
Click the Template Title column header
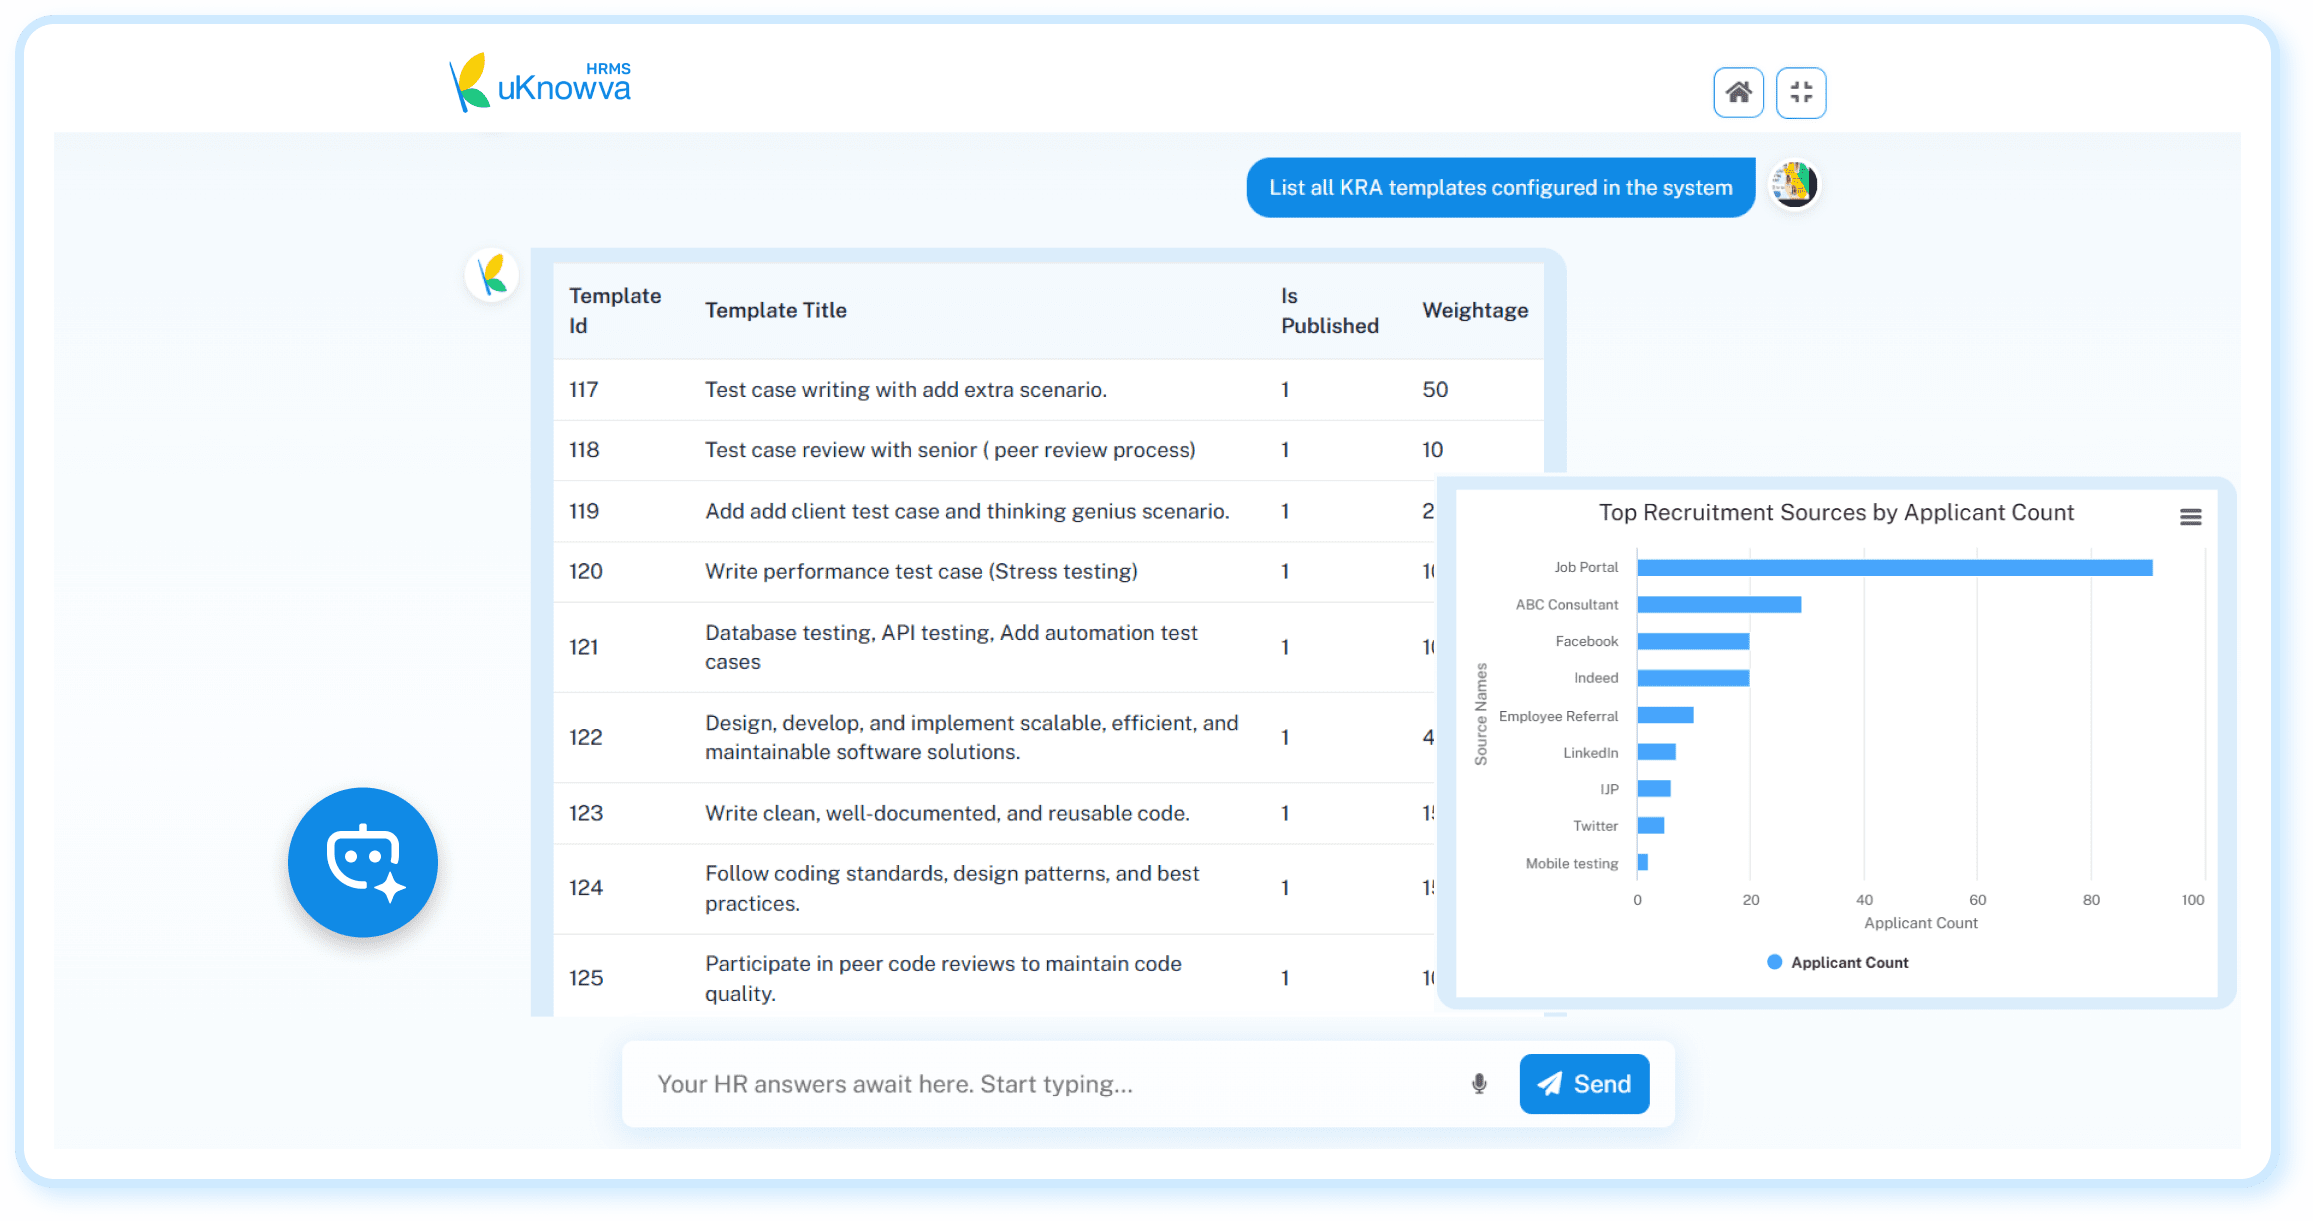(776, 311)
